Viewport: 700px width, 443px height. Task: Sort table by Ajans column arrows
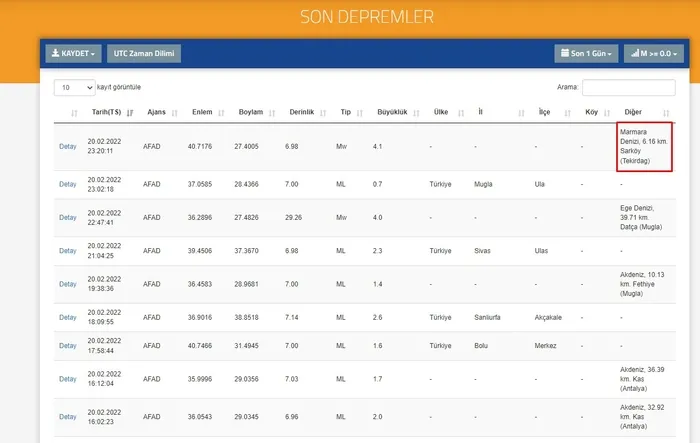pos(175,113)
